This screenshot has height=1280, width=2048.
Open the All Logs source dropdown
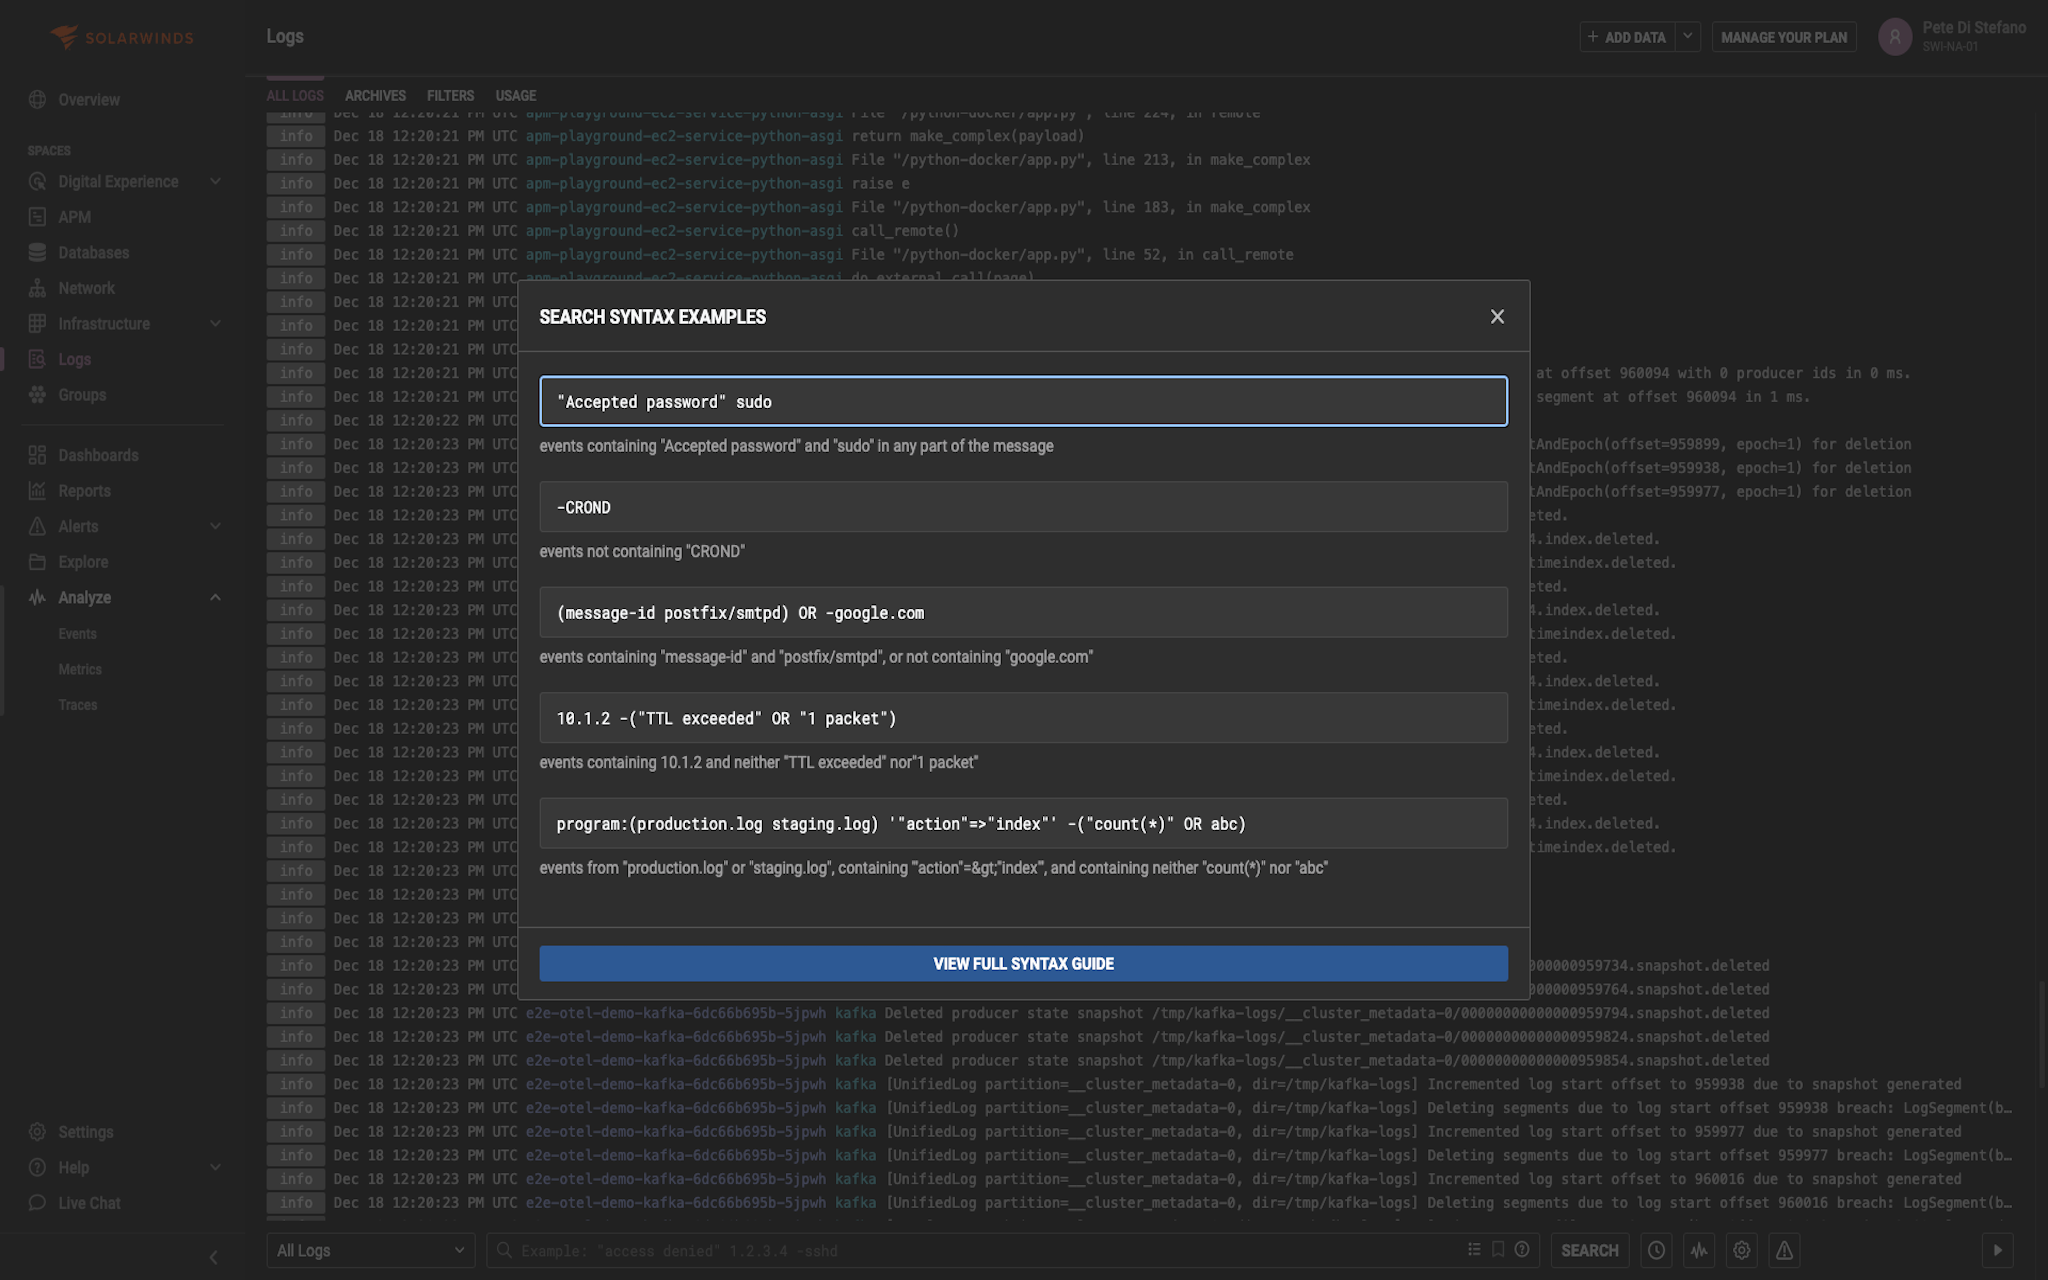point(370,1250)
